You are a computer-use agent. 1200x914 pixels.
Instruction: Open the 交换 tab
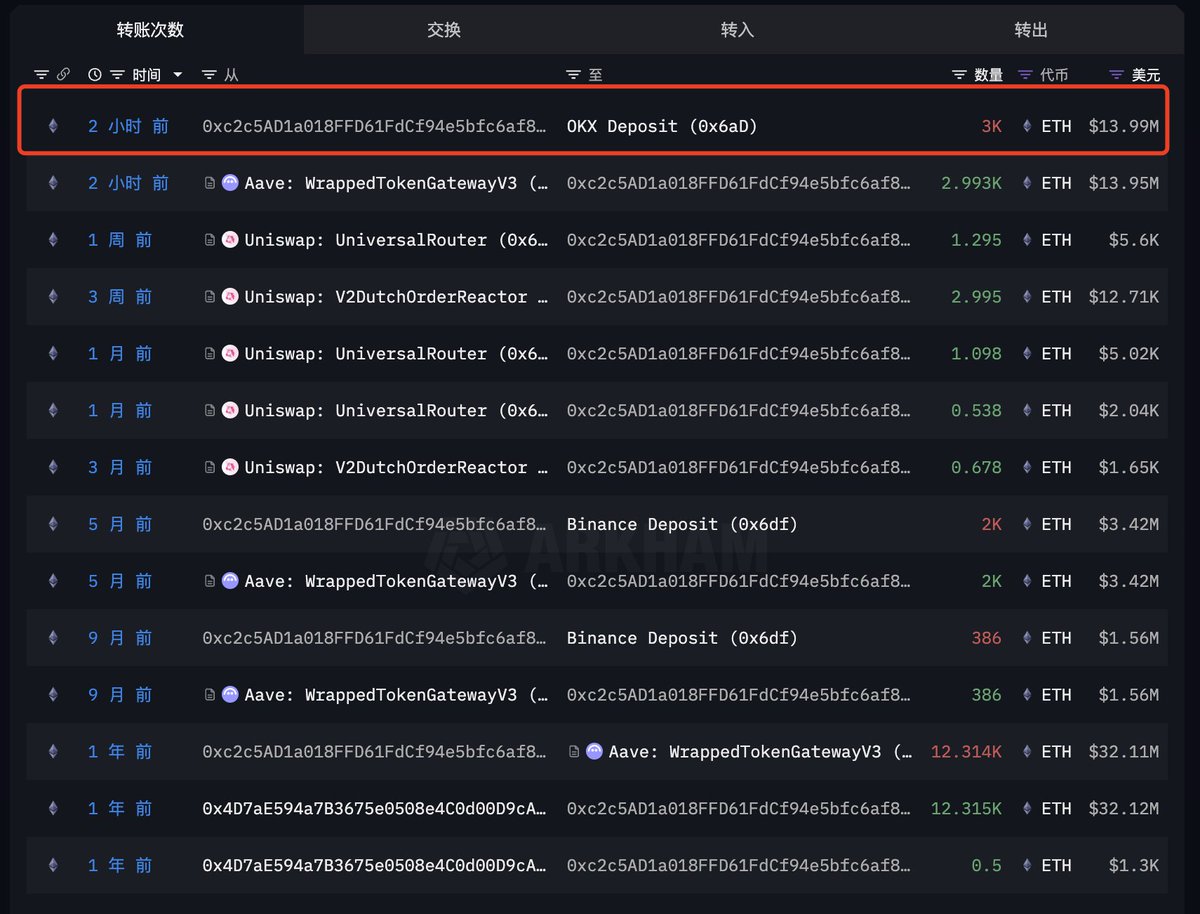(444, 30)
